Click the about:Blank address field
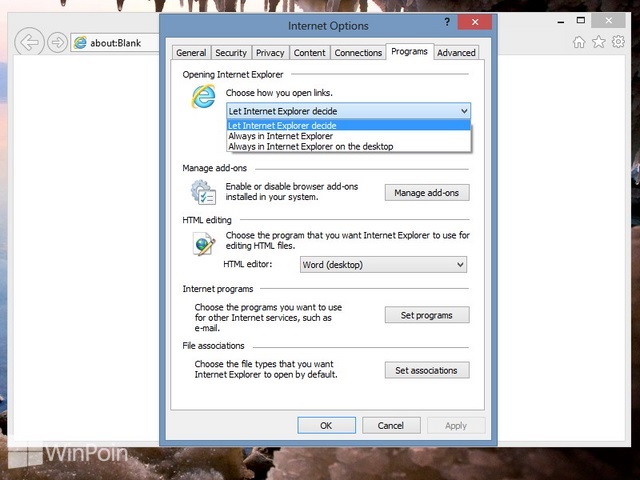Viewport: 640px width, 480px height. pos(115,42)
